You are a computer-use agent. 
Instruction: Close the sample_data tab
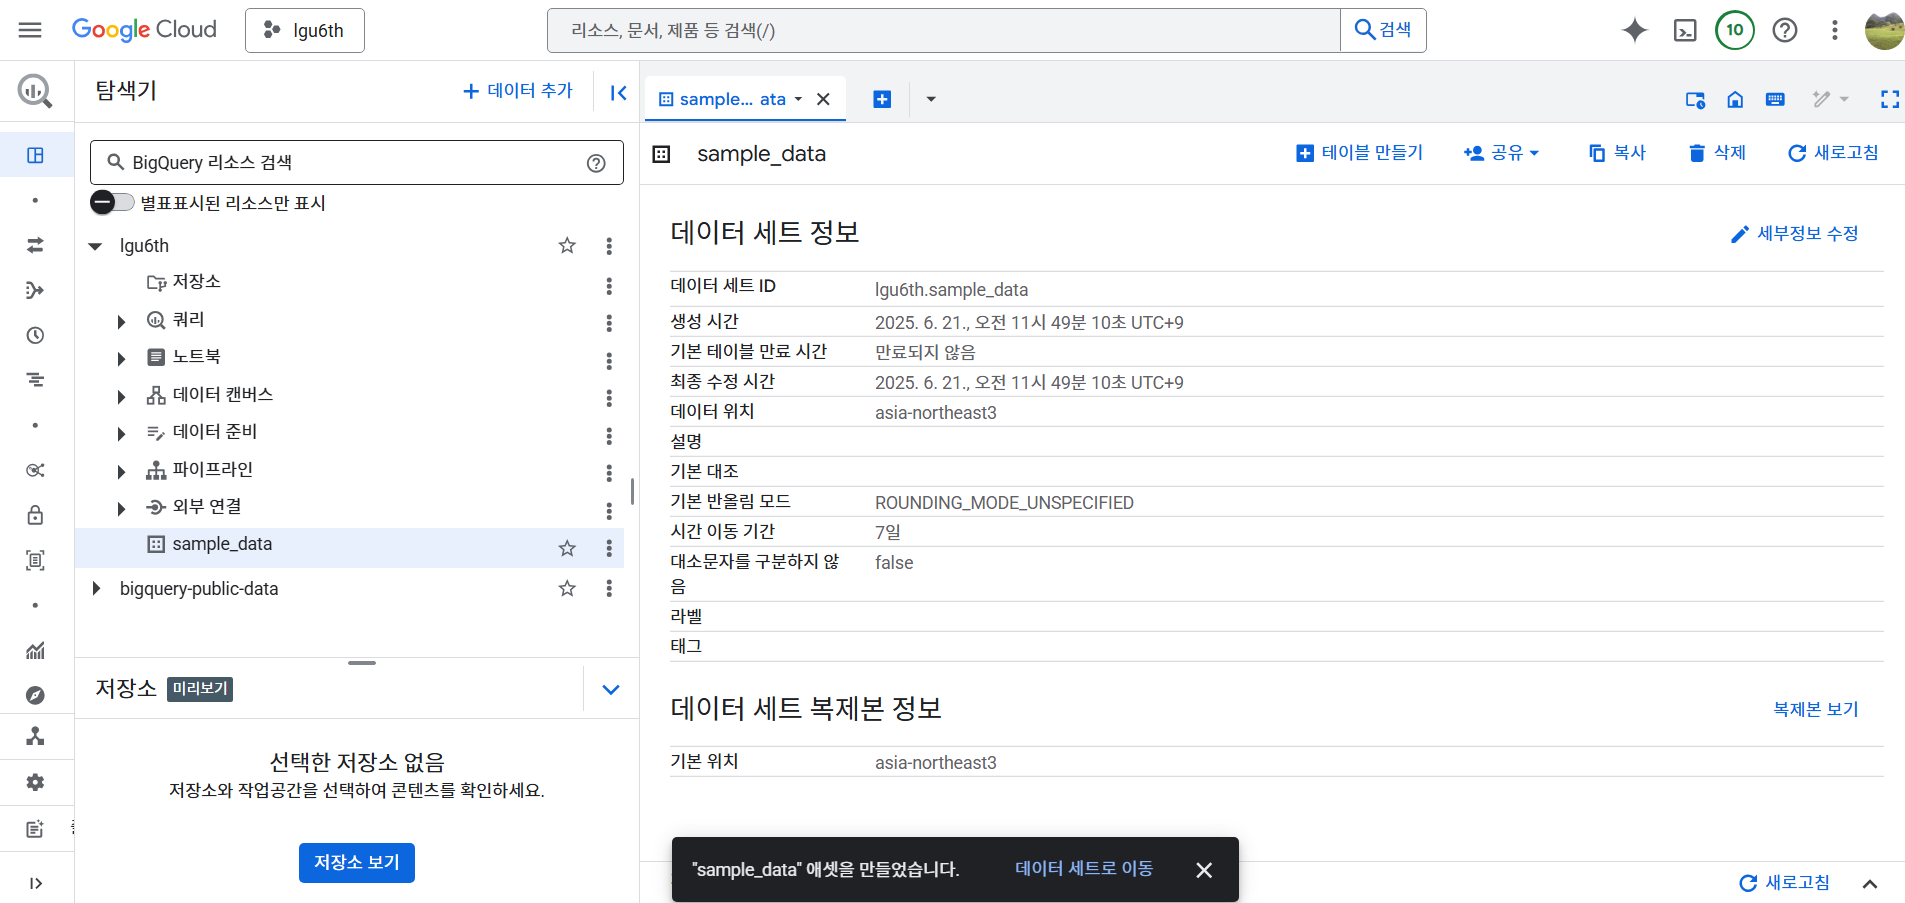tap(823, 99)
